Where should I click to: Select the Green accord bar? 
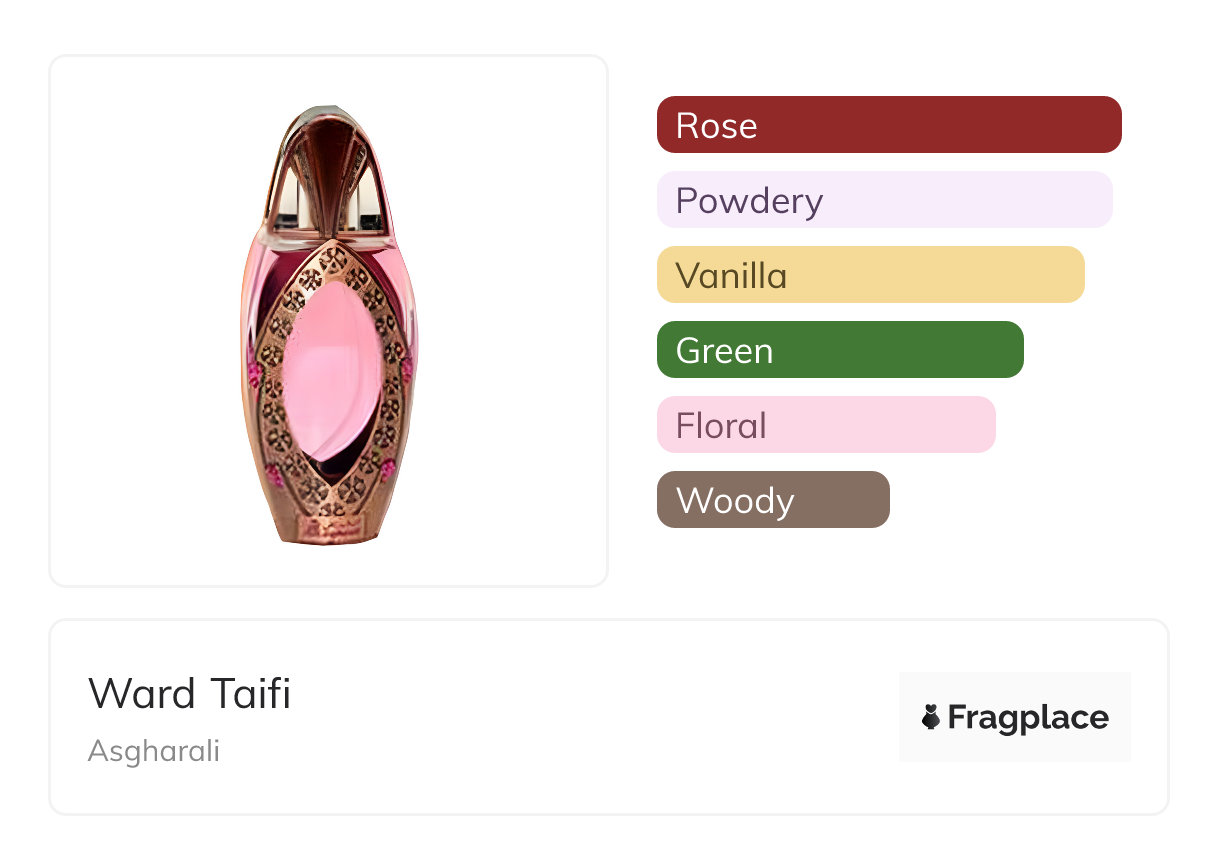pos(840,350)
